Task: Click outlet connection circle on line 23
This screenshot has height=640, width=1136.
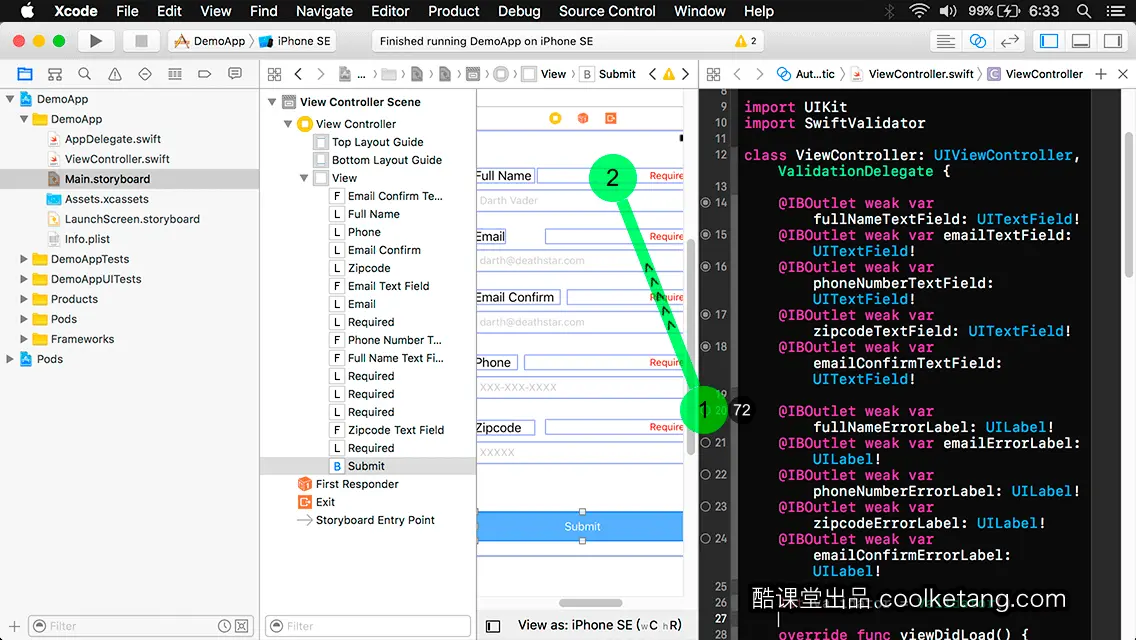Action: tap(705, 506)
